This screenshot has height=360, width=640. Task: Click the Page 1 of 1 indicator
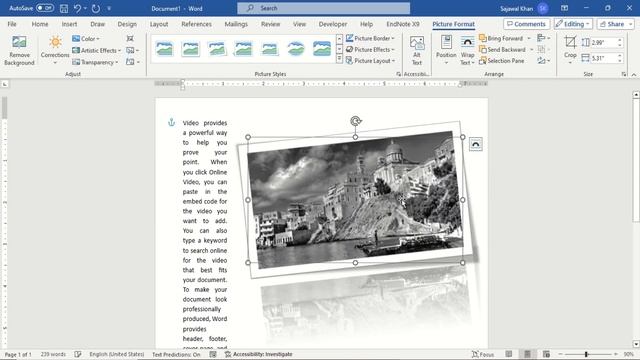(18, 354)
